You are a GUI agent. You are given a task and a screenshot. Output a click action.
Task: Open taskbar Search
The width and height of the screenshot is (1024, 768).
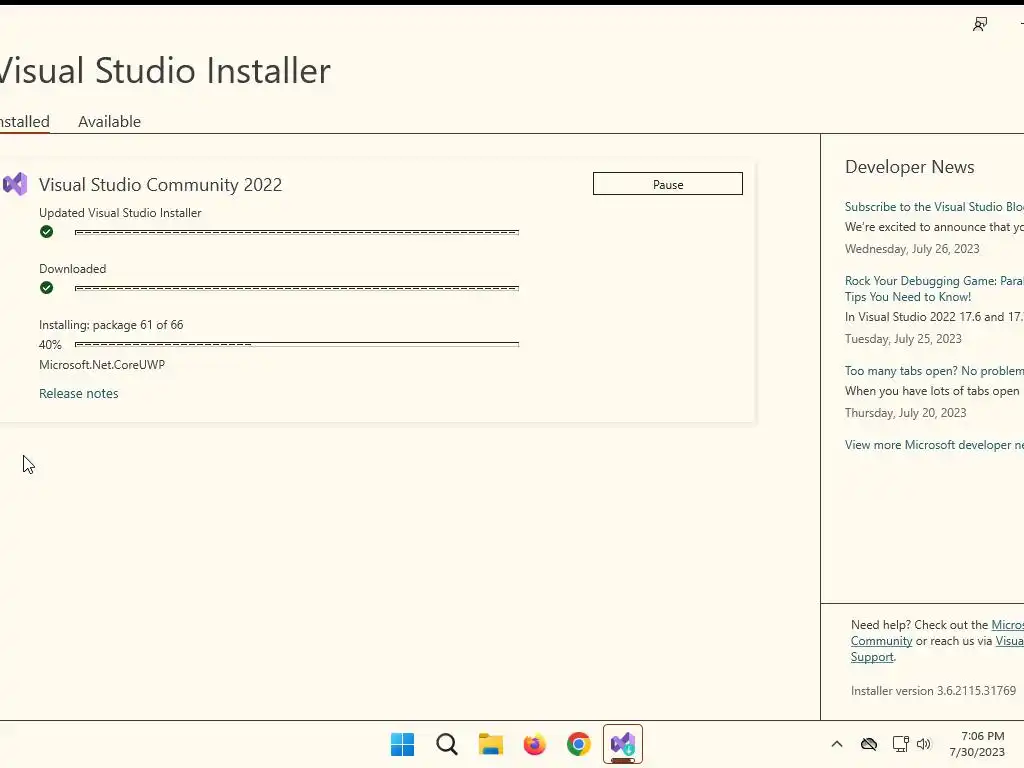[447, 744]
